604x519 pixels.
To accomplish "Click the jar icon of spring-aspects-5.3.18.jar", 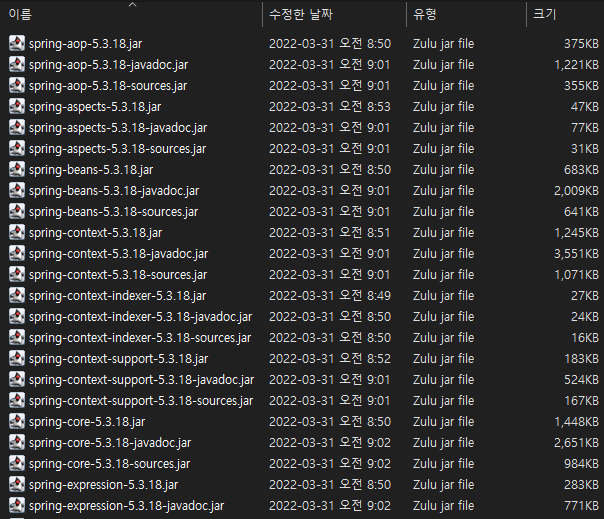I will [17, 106].
